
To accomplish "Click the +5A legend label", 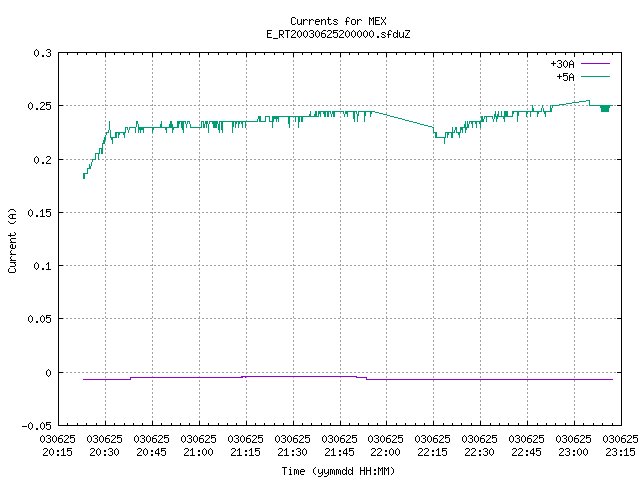I will (565, 77).
